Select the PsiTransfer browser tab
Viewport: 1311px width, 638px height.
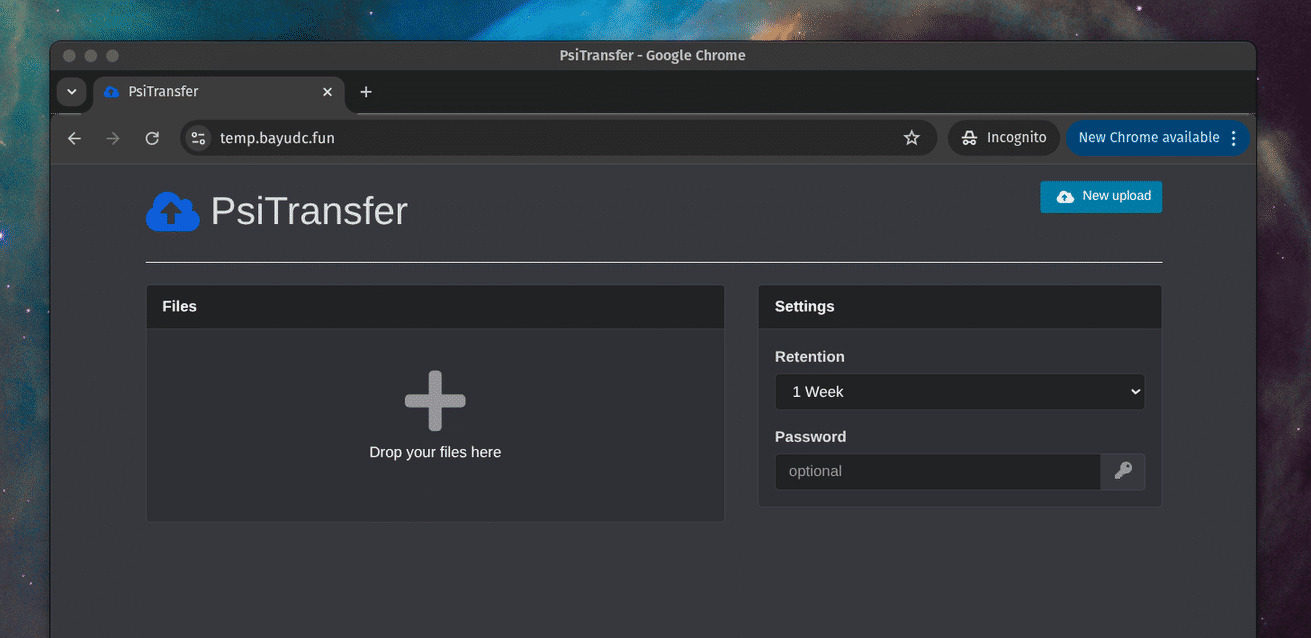point(219,92)
